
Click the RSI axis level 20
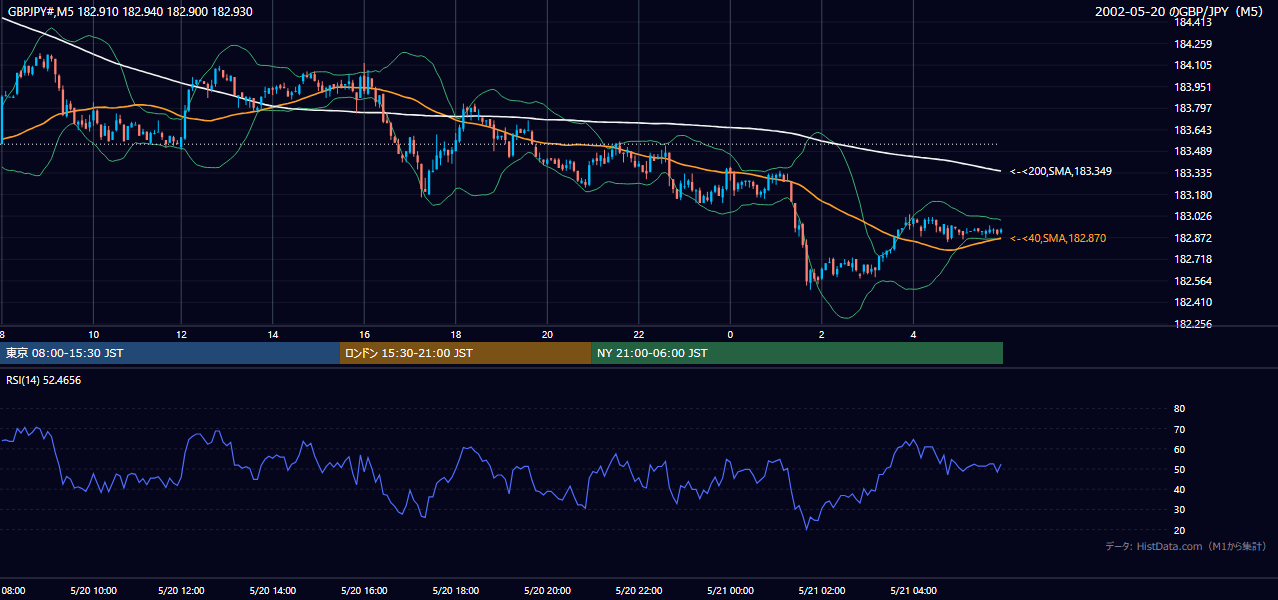tap(1179, 530)
